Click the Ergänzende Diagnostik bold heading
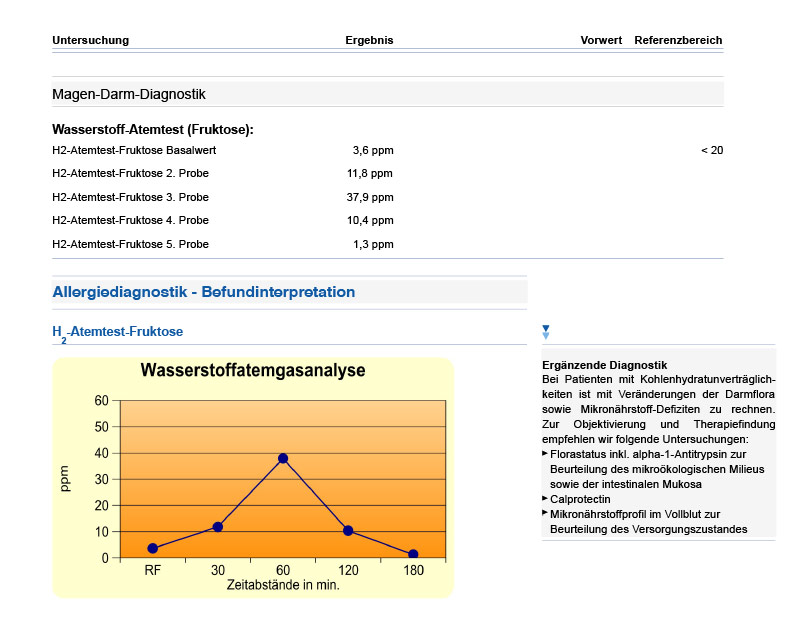Screen dimensions: 800x625 (604, 365)
